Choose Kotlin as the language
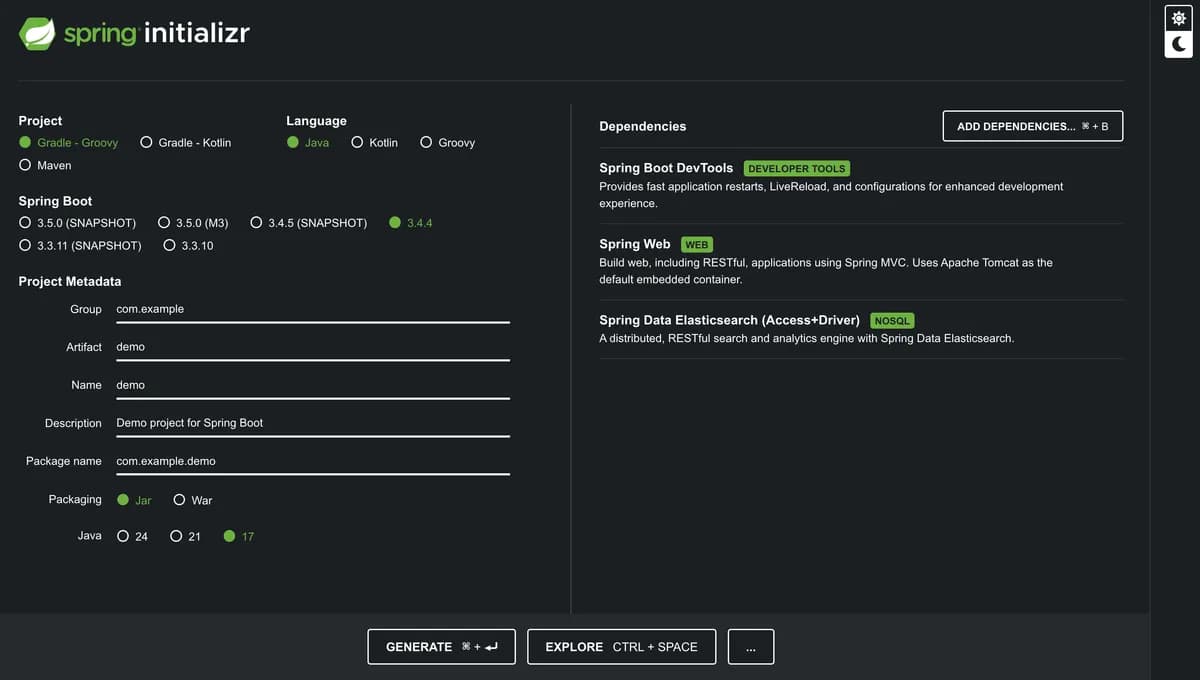This screenshot has width=1200, height=680. 374,143
